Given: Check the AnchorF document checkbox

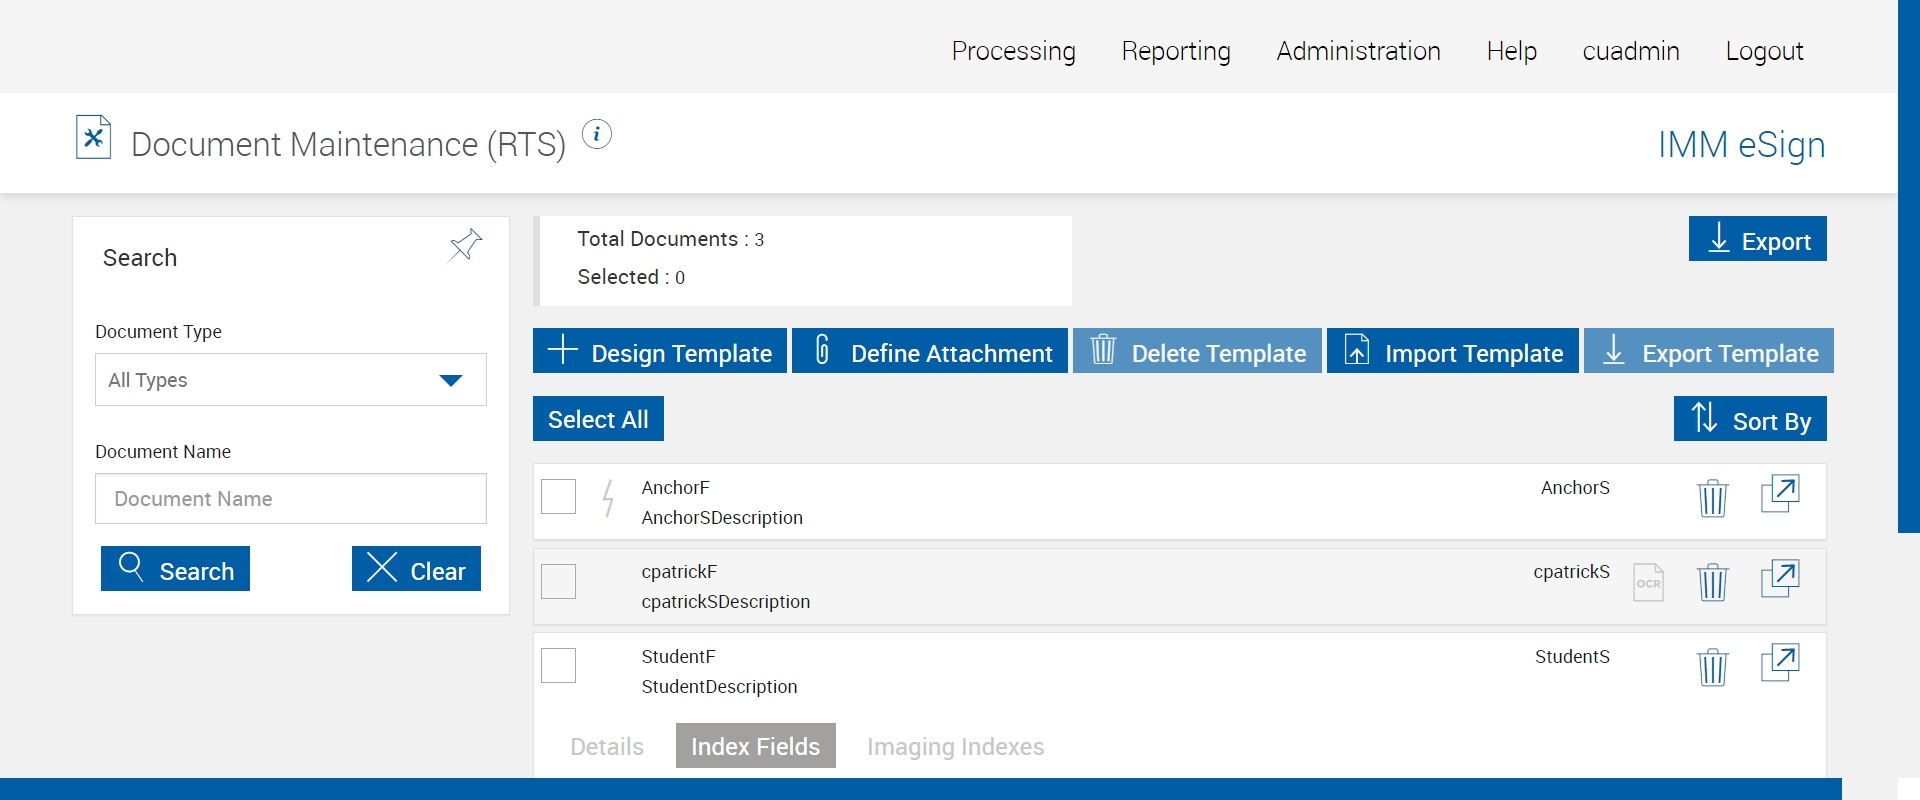Looking at the screenshot, I should 558,496.
